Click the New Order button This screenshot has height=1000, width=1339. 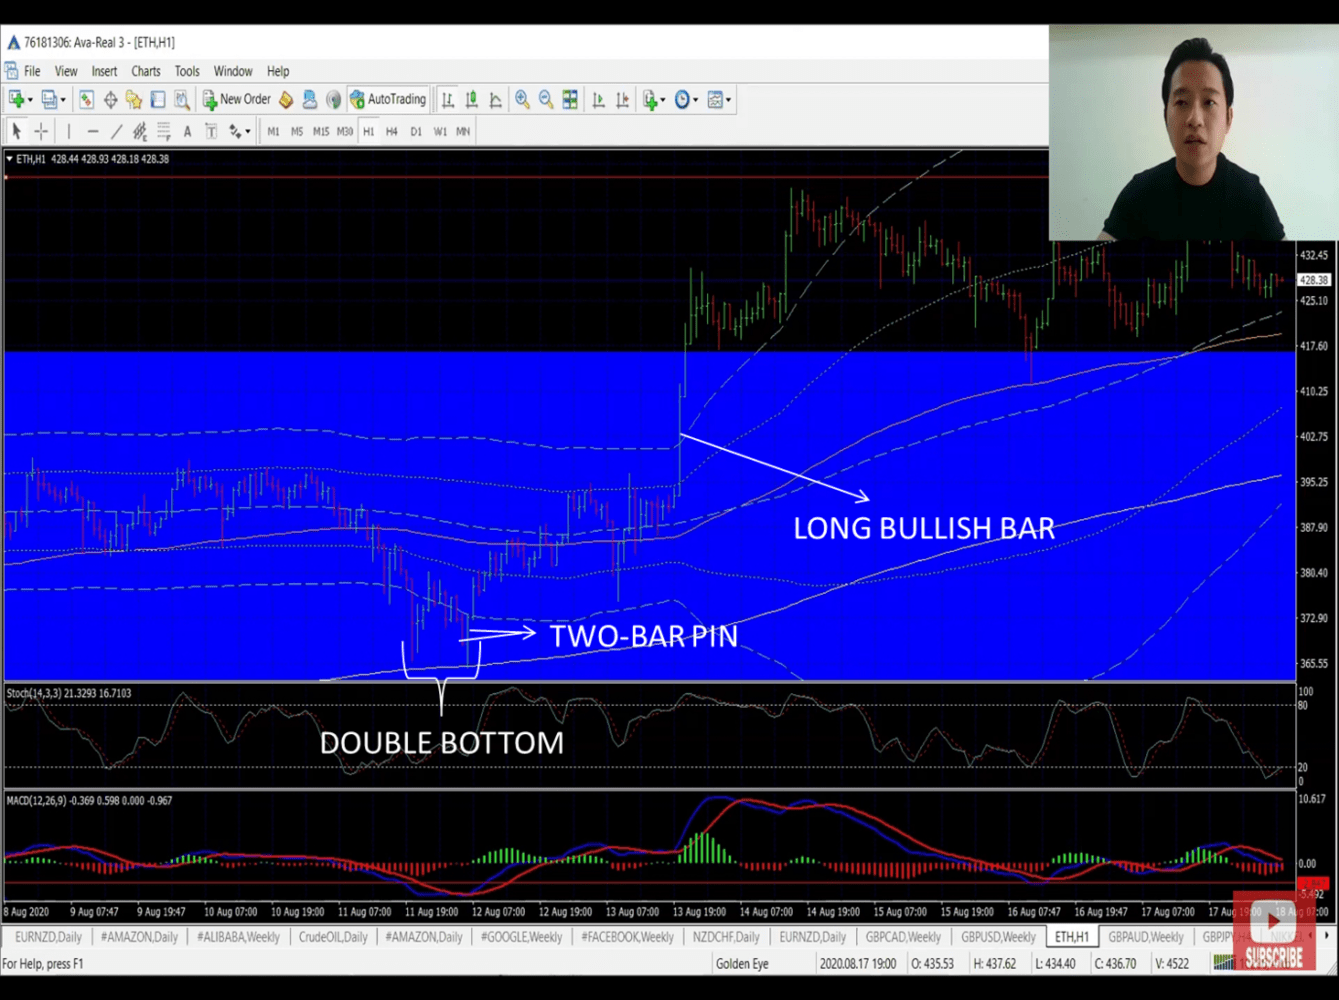pyautogui.click(x=237, y=99)
